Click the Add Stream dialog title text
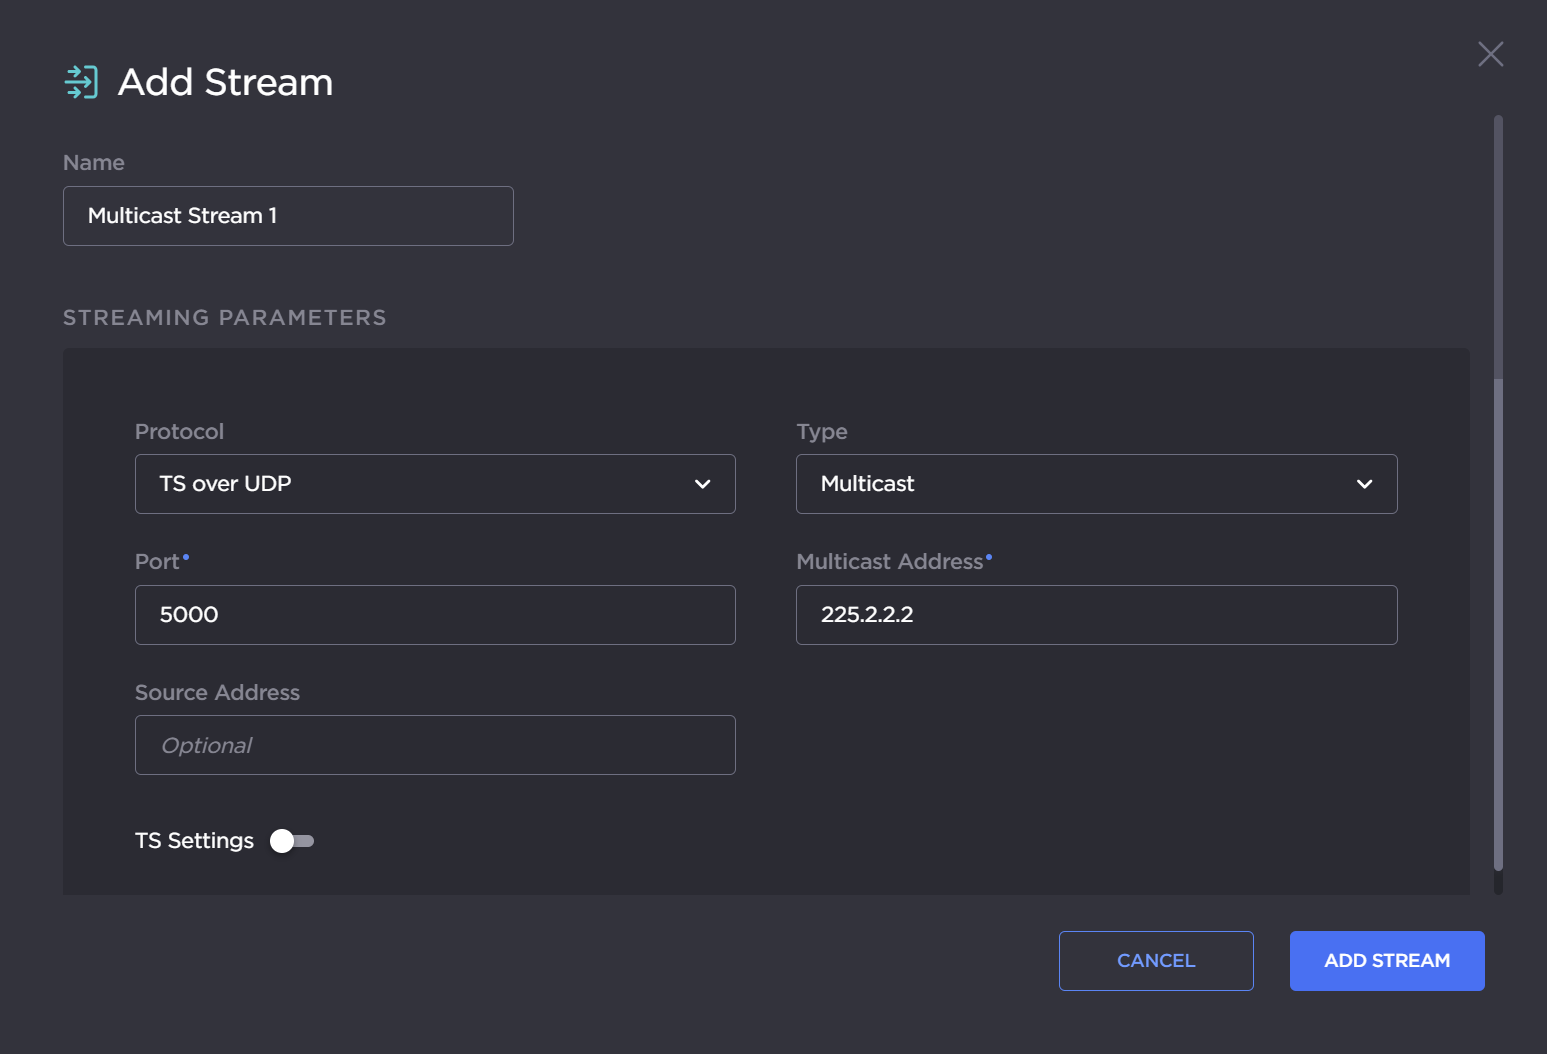Screen dimensions: 1547x1054 225,82
